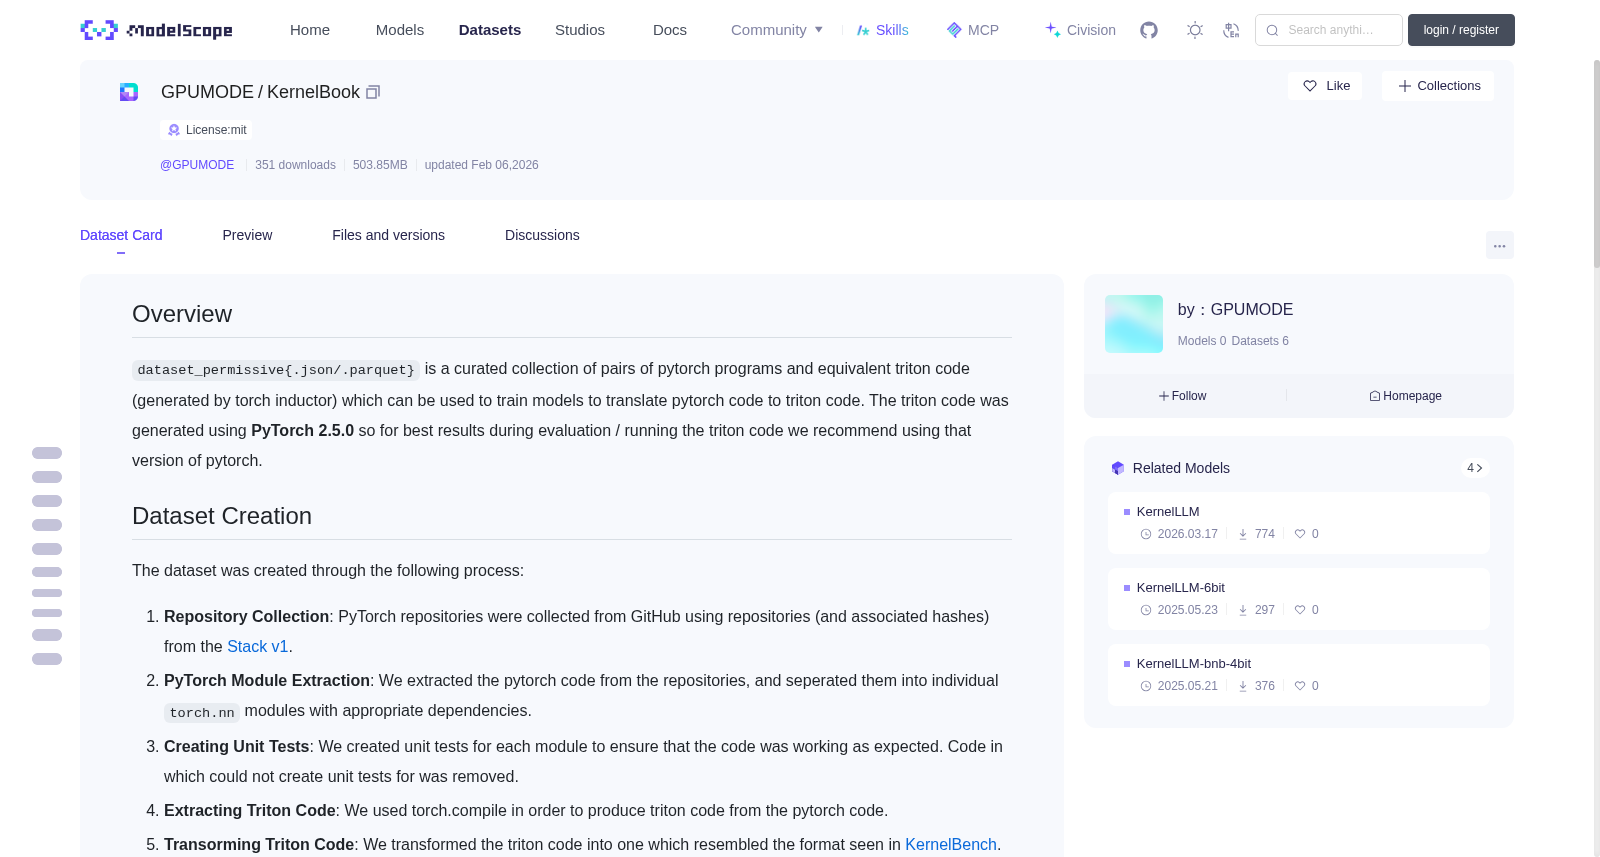Select the Dataset Card tab
The height and width of the screenshot is (857, 1600).
(x=121, y=235)
